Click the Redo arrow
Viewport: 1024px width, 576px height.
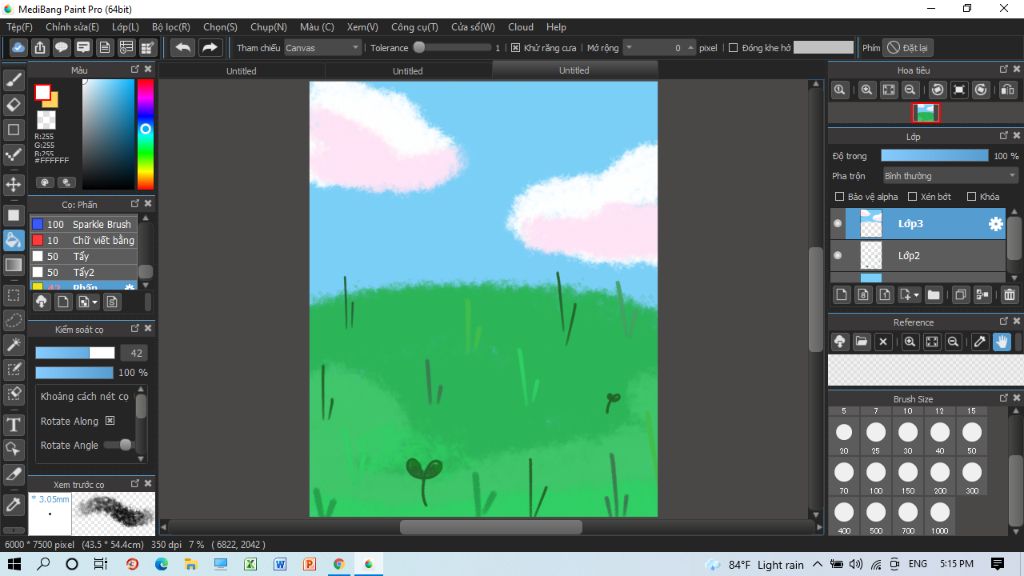click(209, 48)
